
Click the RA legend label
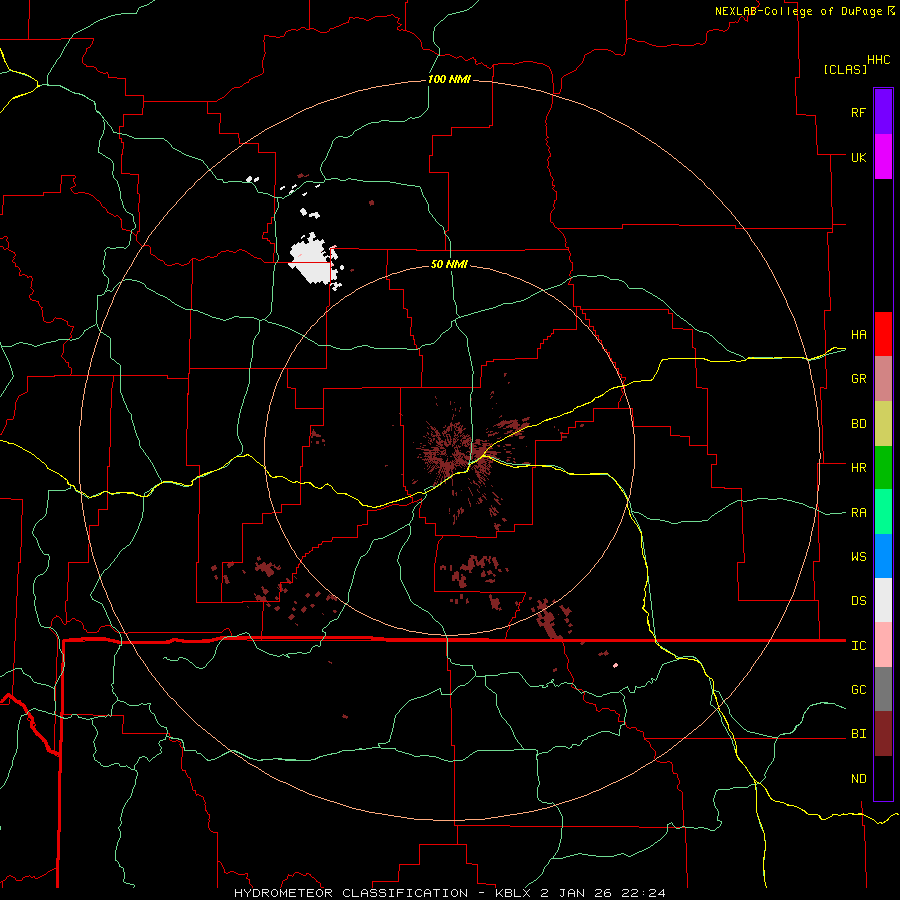[x=858, y=513]
